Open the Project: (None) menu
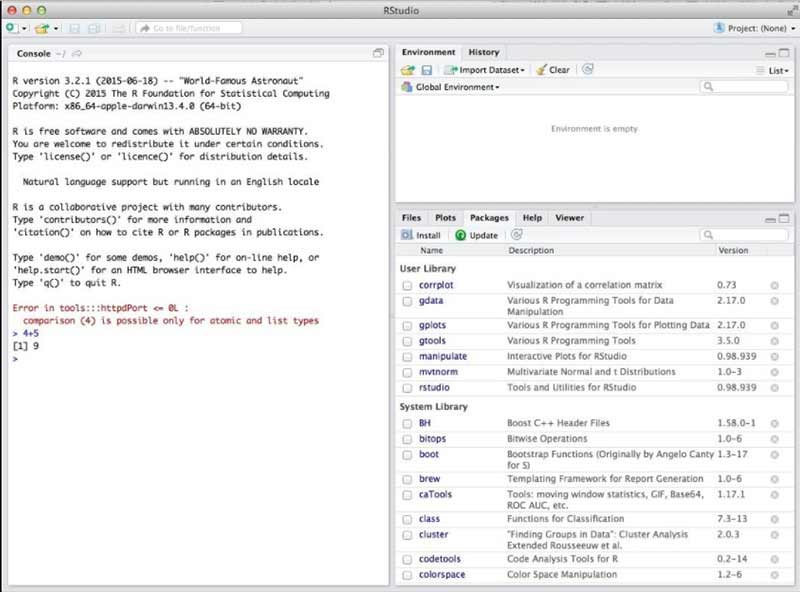The width and height of the screenshot is (800, 592). tap(755, 28)
